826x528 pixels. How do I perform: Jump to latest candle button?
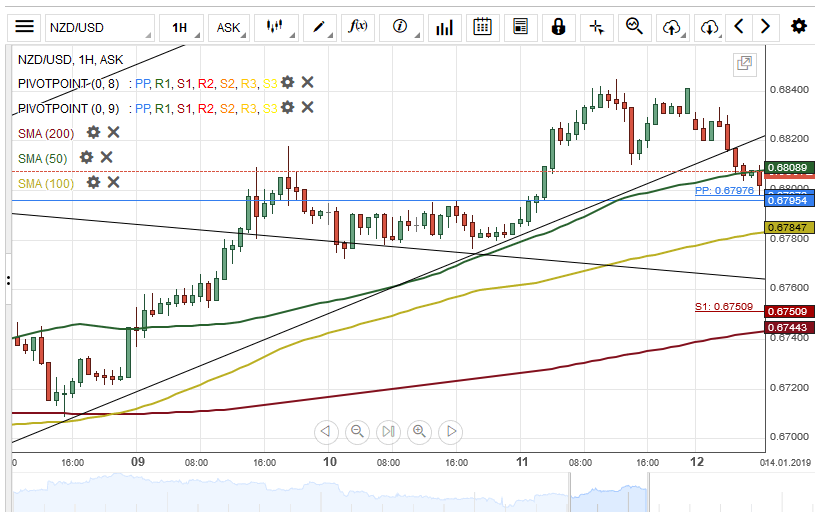tap(388, 432)
